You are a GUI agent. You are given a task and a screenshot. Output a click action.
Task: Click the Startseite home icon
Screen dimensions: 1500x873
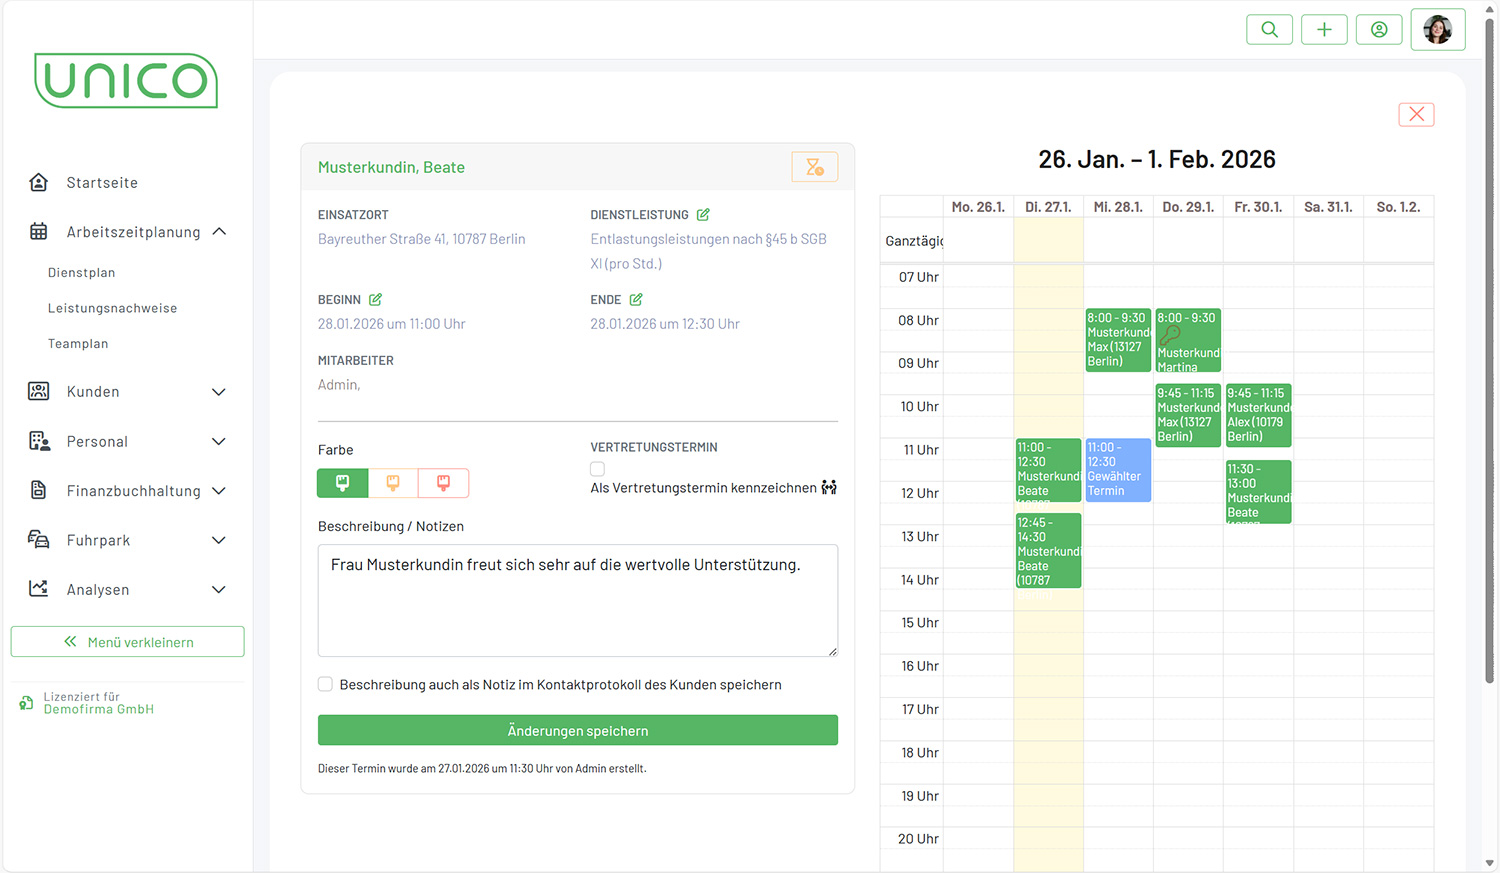(x=39, y=182)
